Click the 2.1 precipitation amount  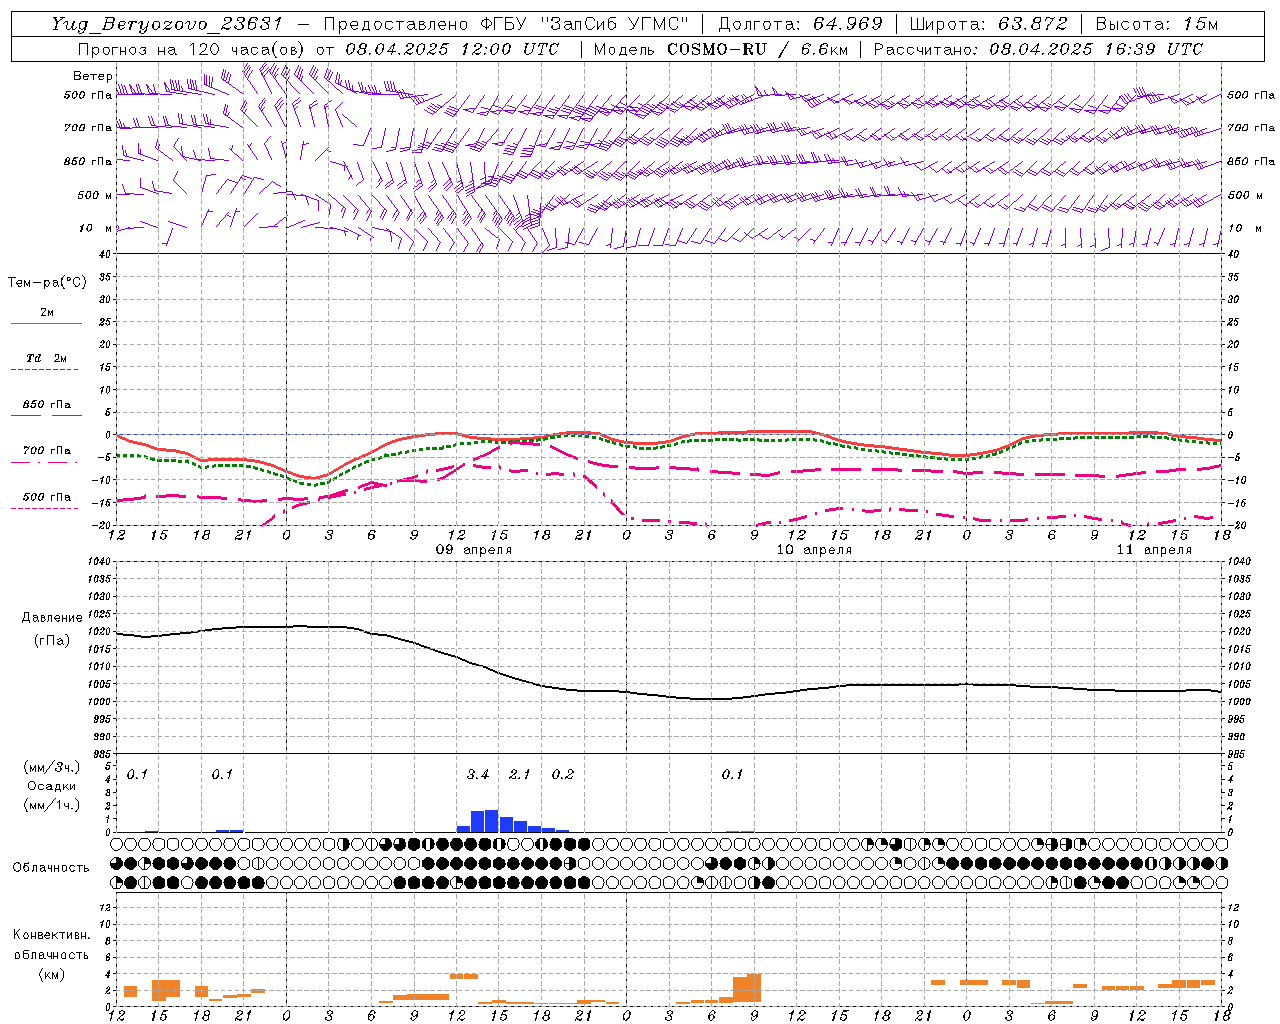[520, 775]
